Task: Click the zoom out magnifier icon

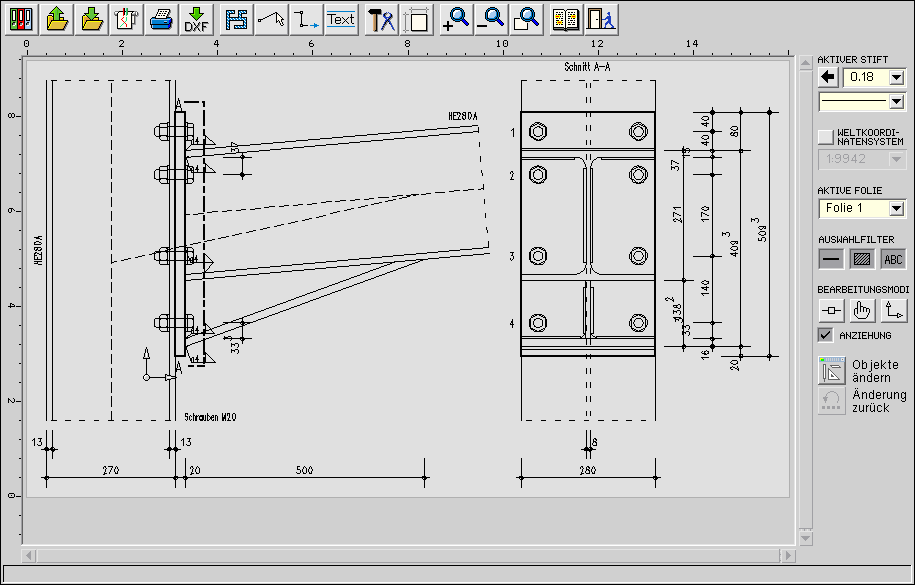Action: (x=490, y=18)
